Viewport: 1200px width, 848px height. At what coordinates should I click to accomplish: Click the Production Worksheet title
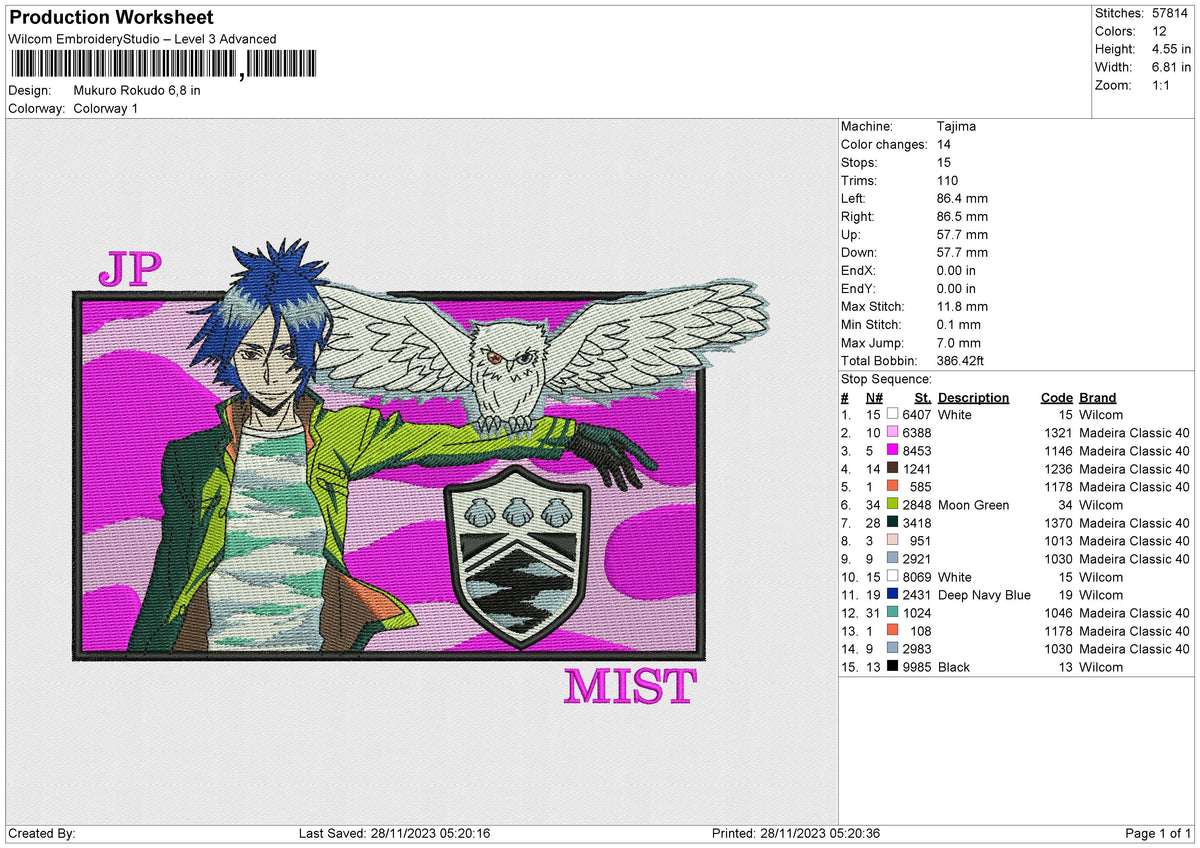(111, 18)
